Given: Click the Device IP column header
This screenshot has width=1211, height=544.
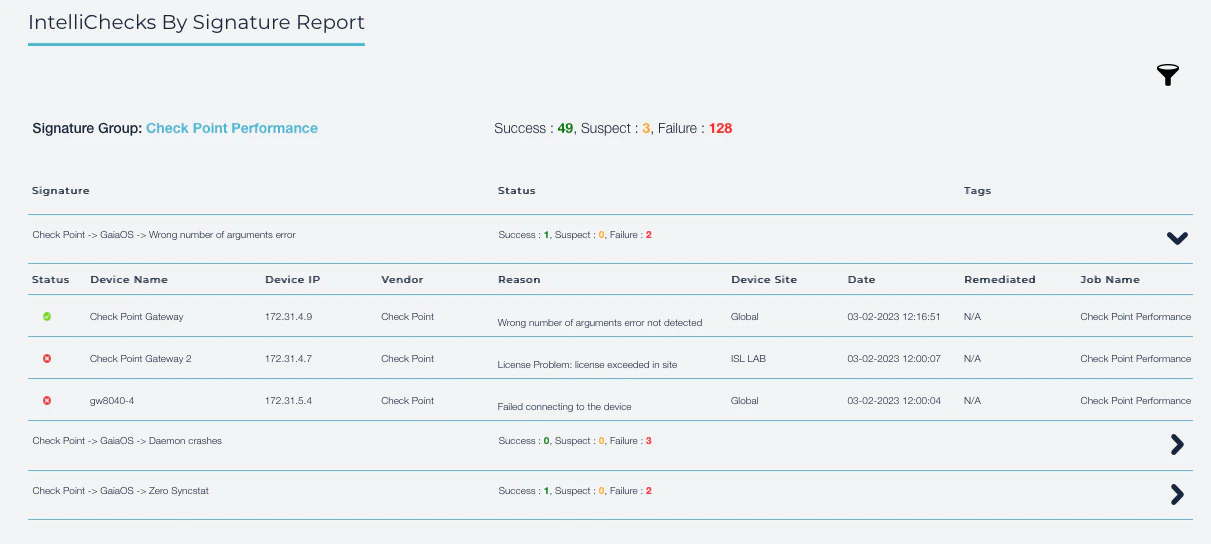Looking at the screenshot, I should pos(292,280).
